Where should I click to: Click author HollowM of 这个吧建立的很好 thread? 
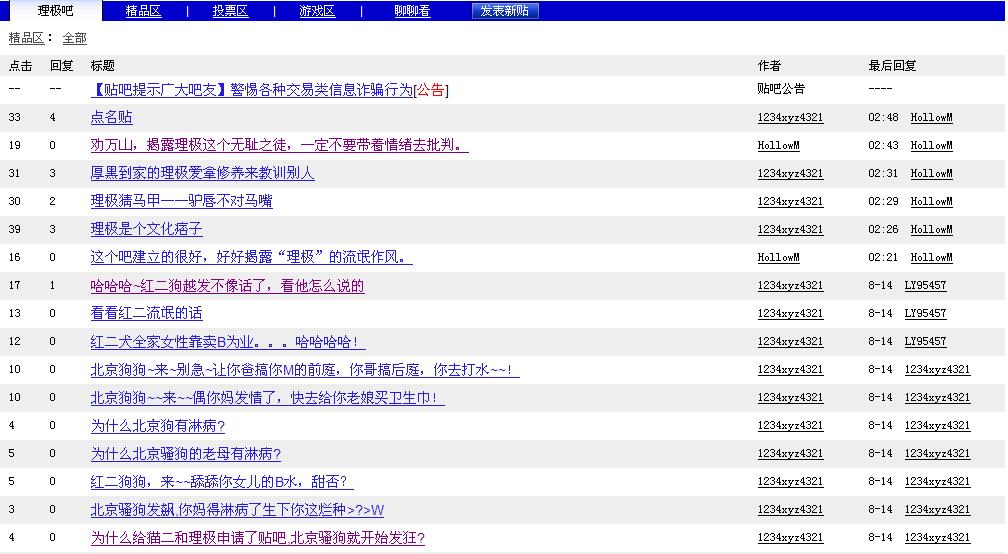point(778,258)
